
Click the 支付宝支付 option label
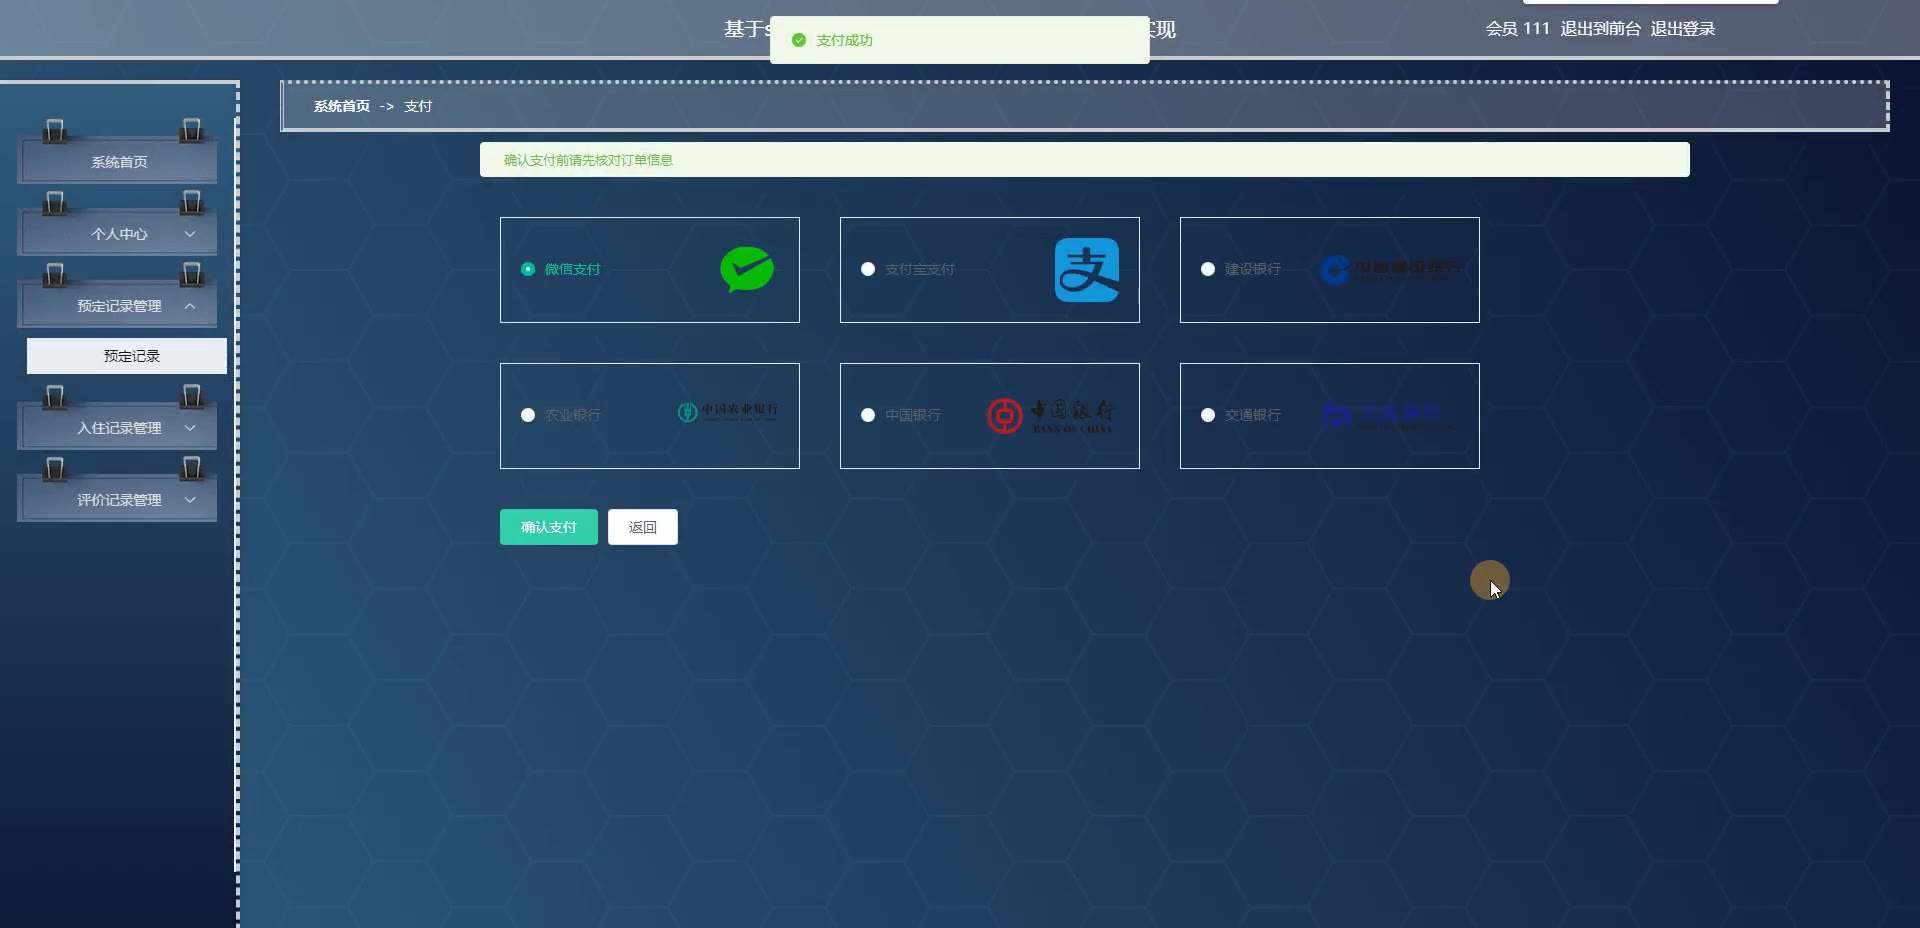(x=919, y=269)
